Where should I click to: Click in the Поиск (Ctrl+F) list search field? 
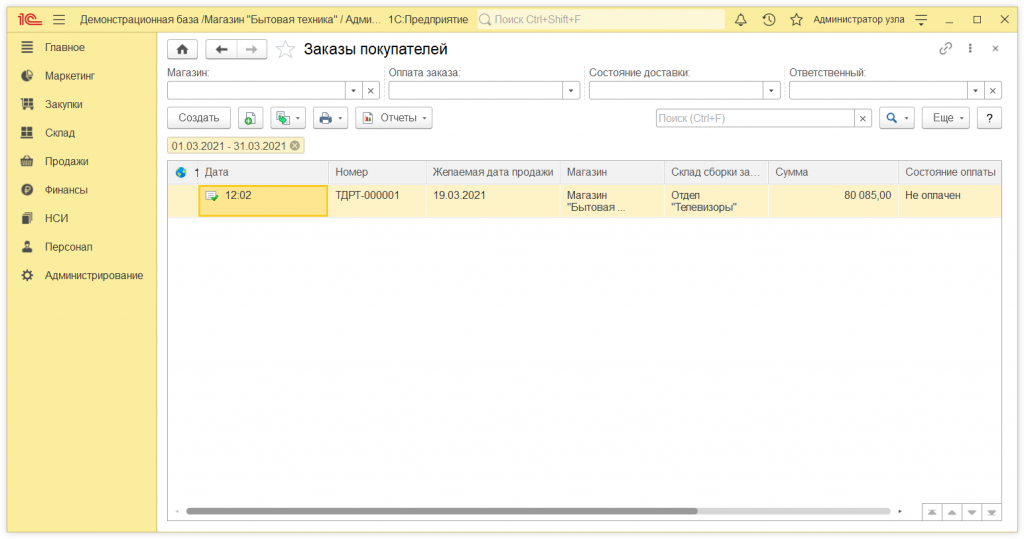coord(755,118)
